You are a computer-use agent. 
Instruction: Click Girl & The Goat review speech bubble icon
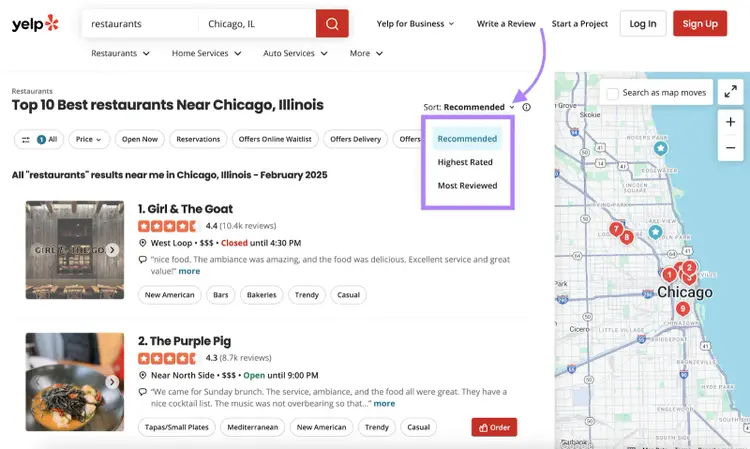[x=143, y=260]
